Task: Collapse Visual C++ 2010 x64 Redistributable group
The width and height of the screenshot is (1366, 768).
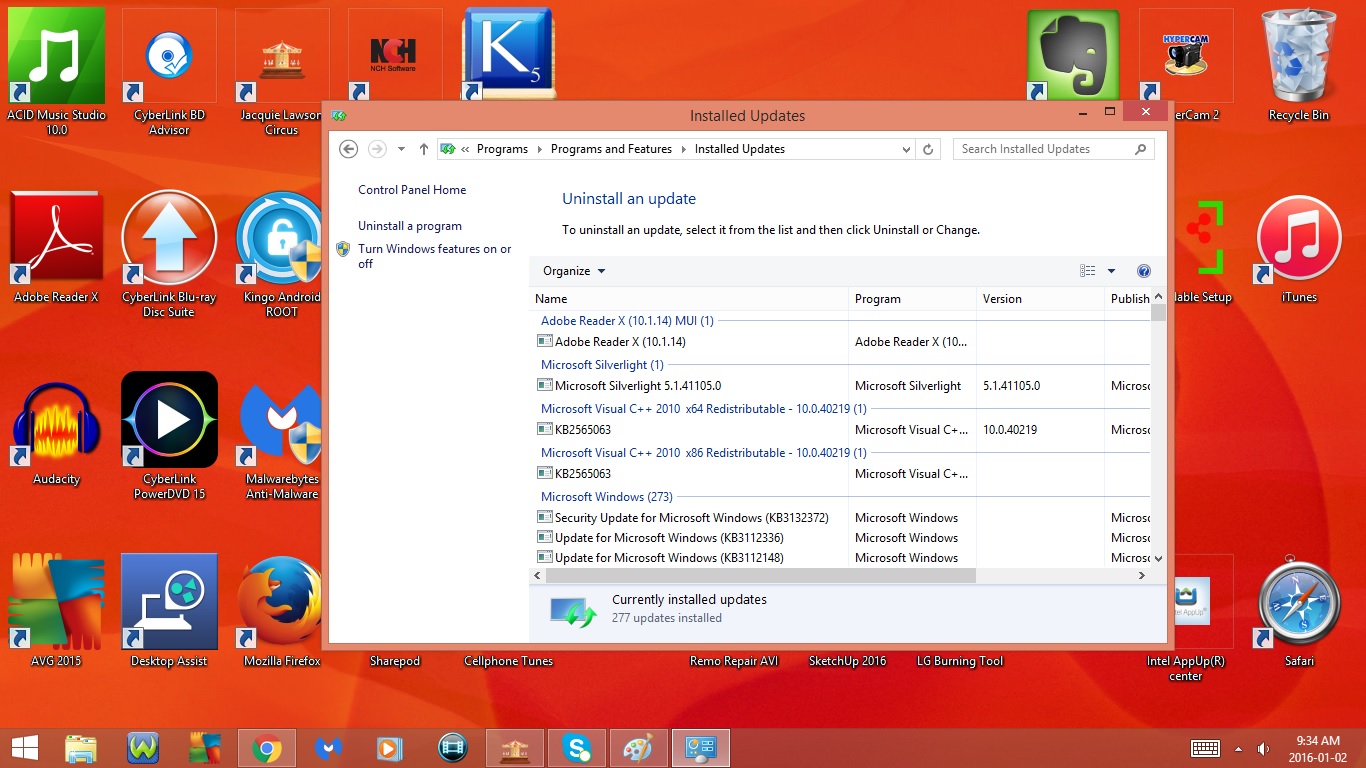Action: 703,409
